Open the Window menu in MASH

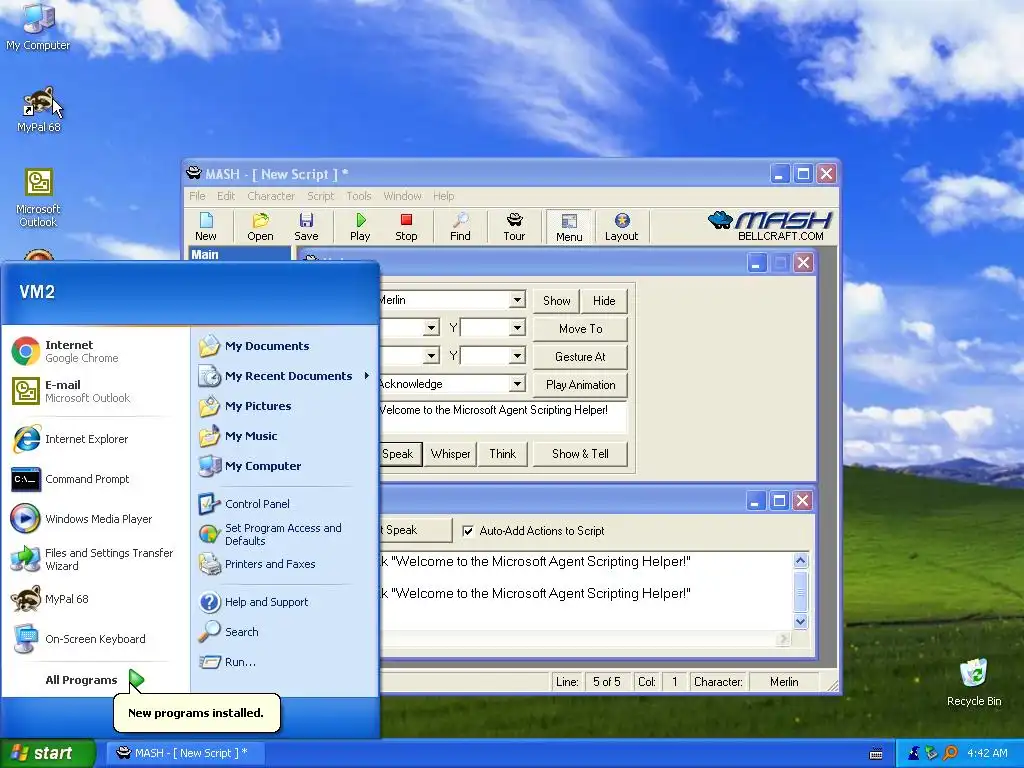tap(402, 196)
